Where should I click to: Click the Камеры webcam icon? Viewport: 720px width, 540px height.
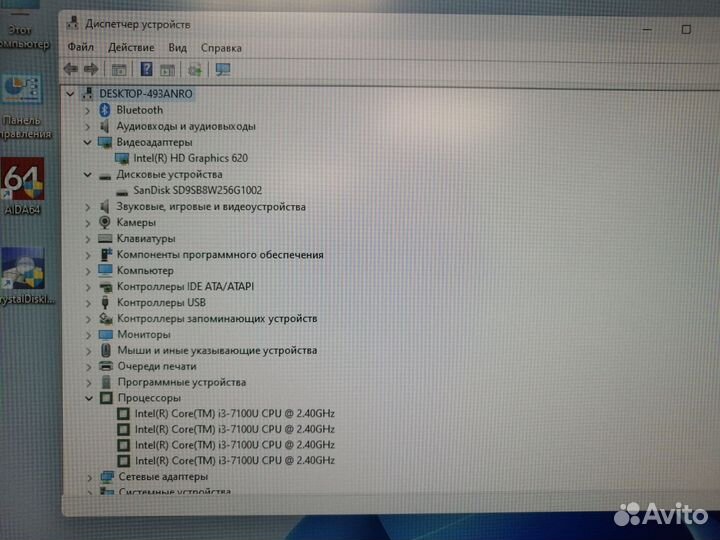click(x=105, y=222)
